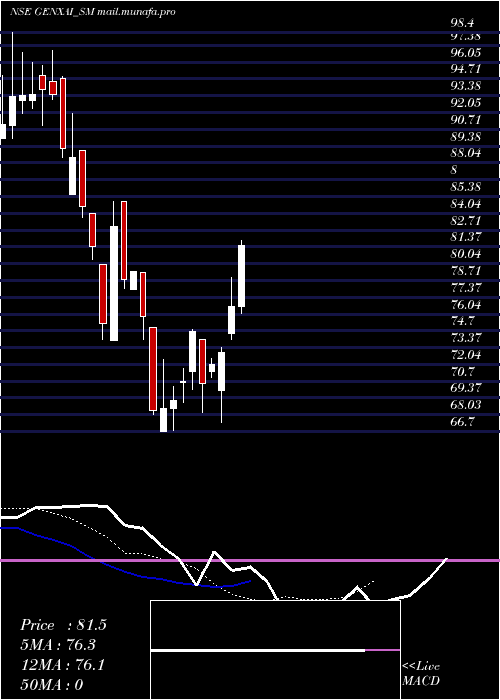Click the 96.05 price axis label
The height and width of the screenshot is (700, 500).
(466, 53)
